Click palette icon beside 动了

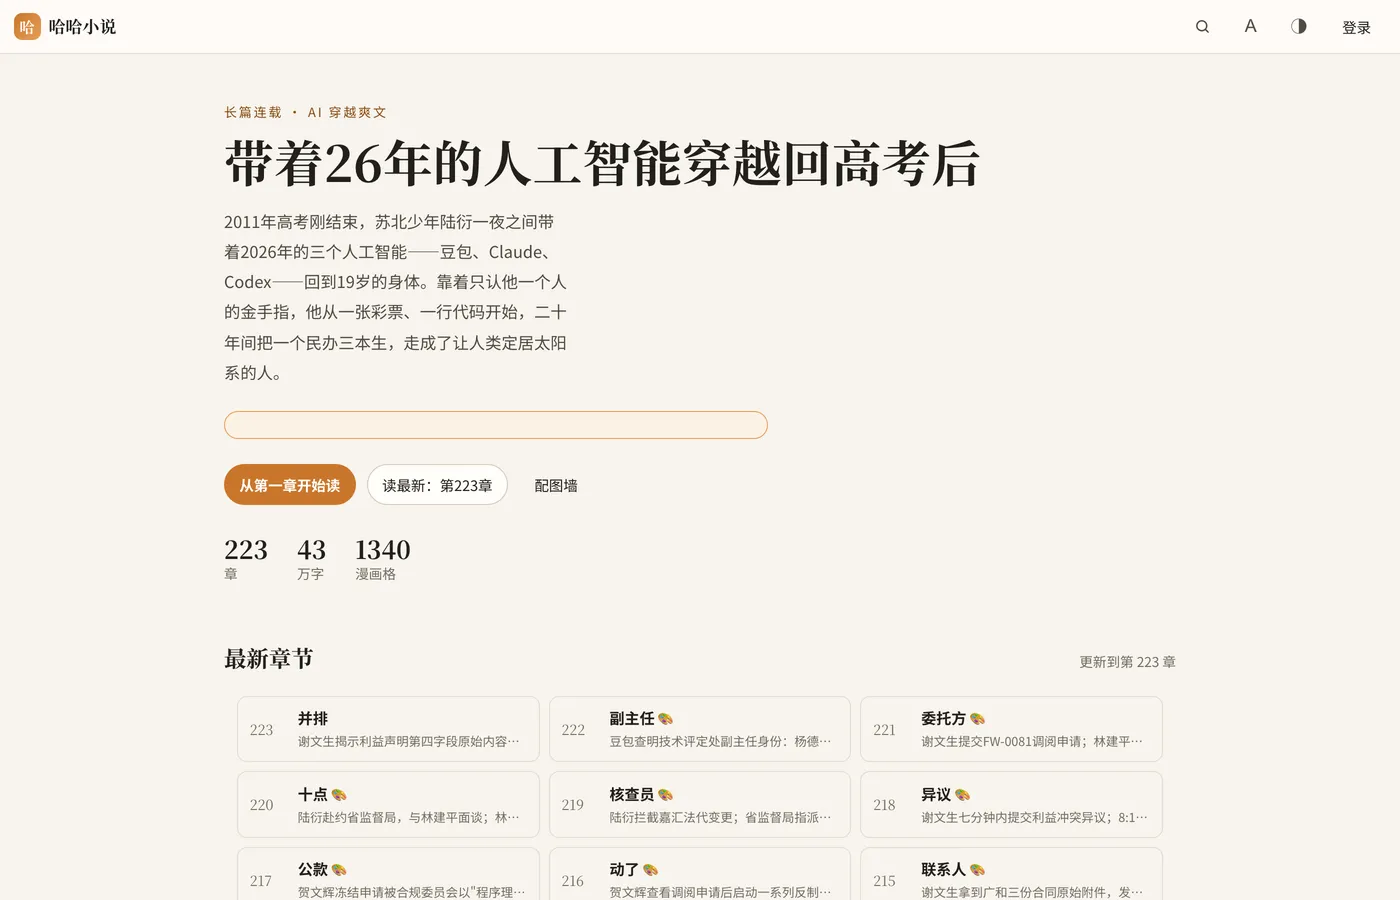click(651, 870)
